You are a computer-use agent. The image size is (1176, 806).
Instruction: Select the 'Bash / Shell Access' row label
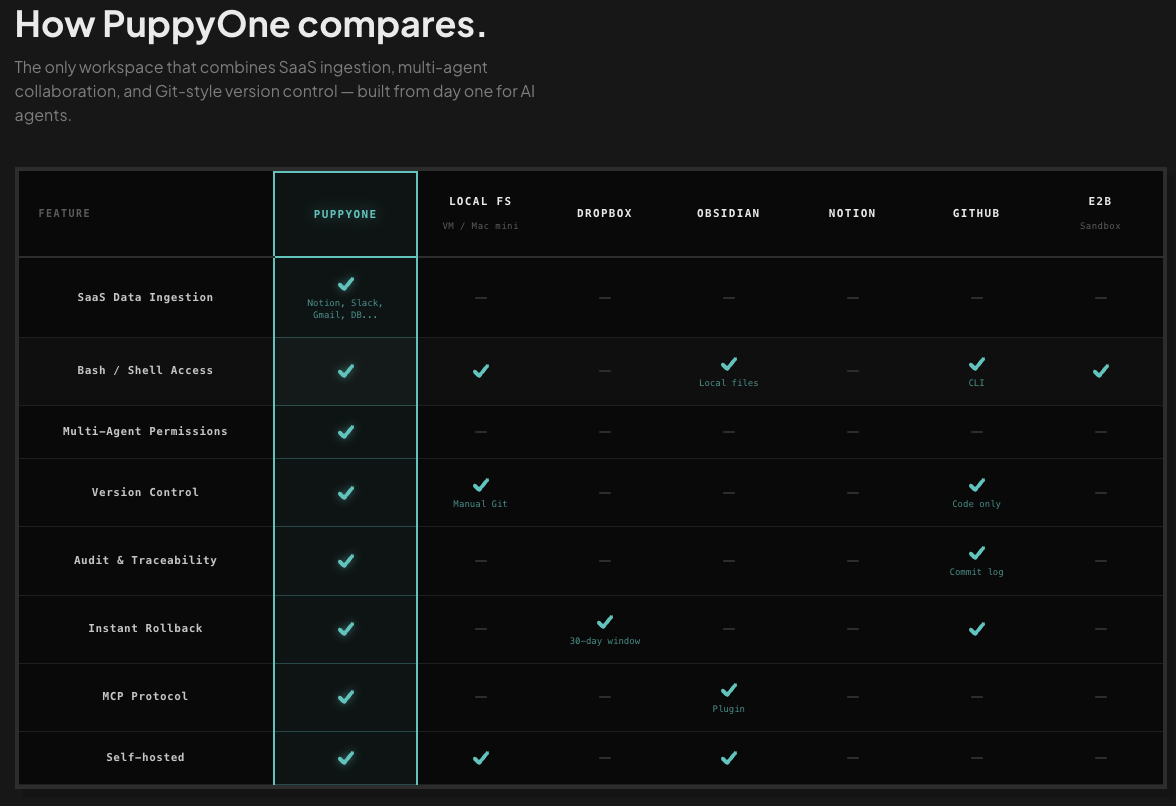click(146, 370)
